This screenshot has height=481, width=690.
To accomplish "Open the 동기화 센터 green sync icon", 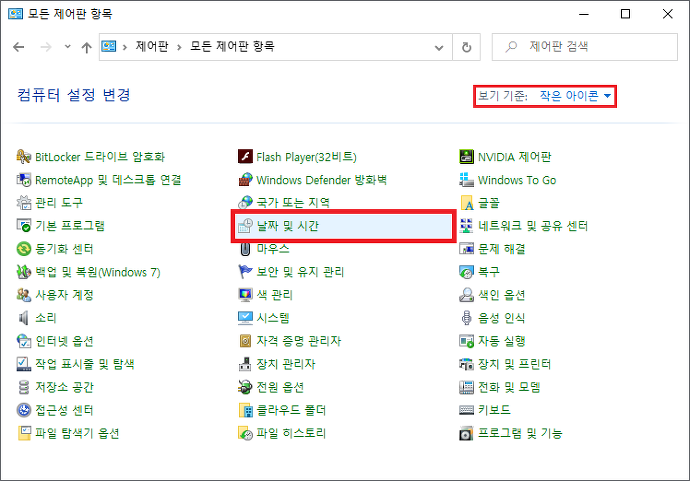I will 23,249.
